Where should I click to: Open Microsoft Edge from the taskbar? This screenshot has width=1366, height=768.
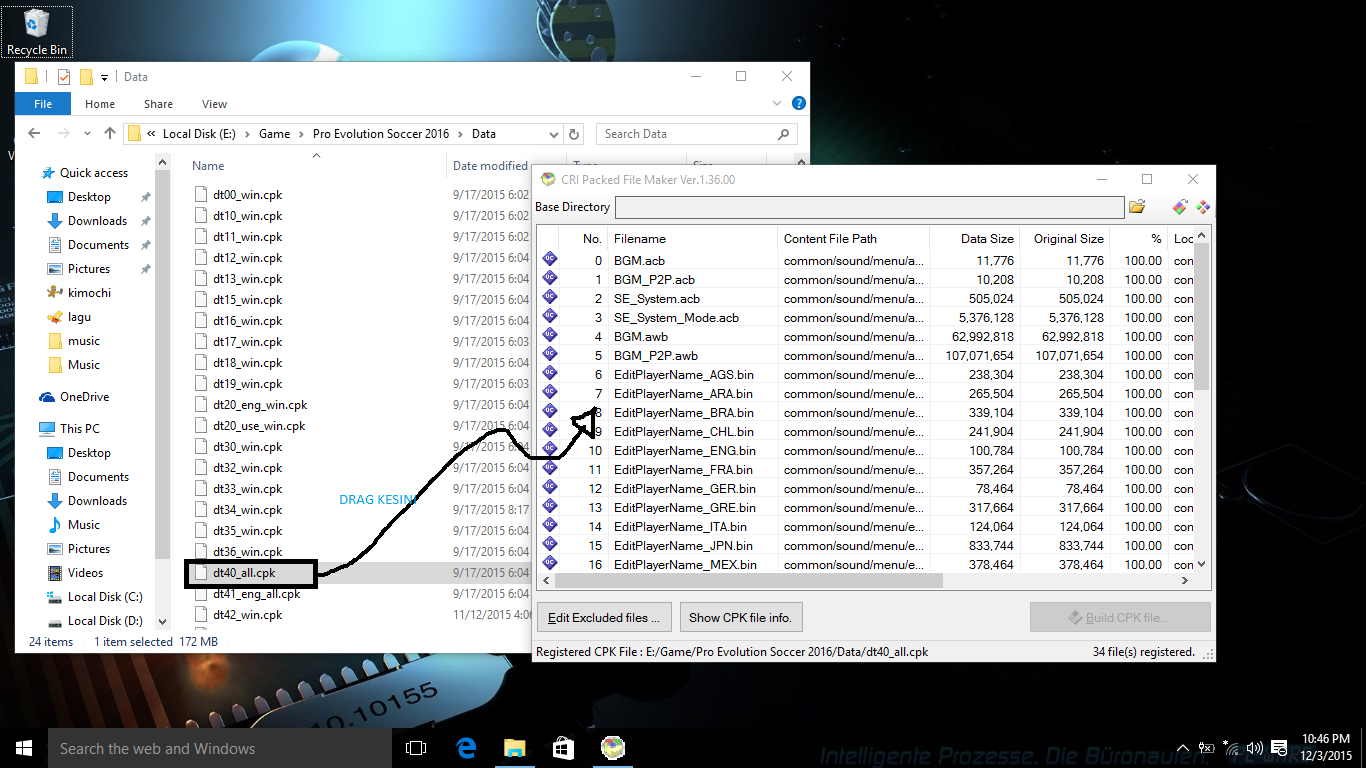coord(465,747)
